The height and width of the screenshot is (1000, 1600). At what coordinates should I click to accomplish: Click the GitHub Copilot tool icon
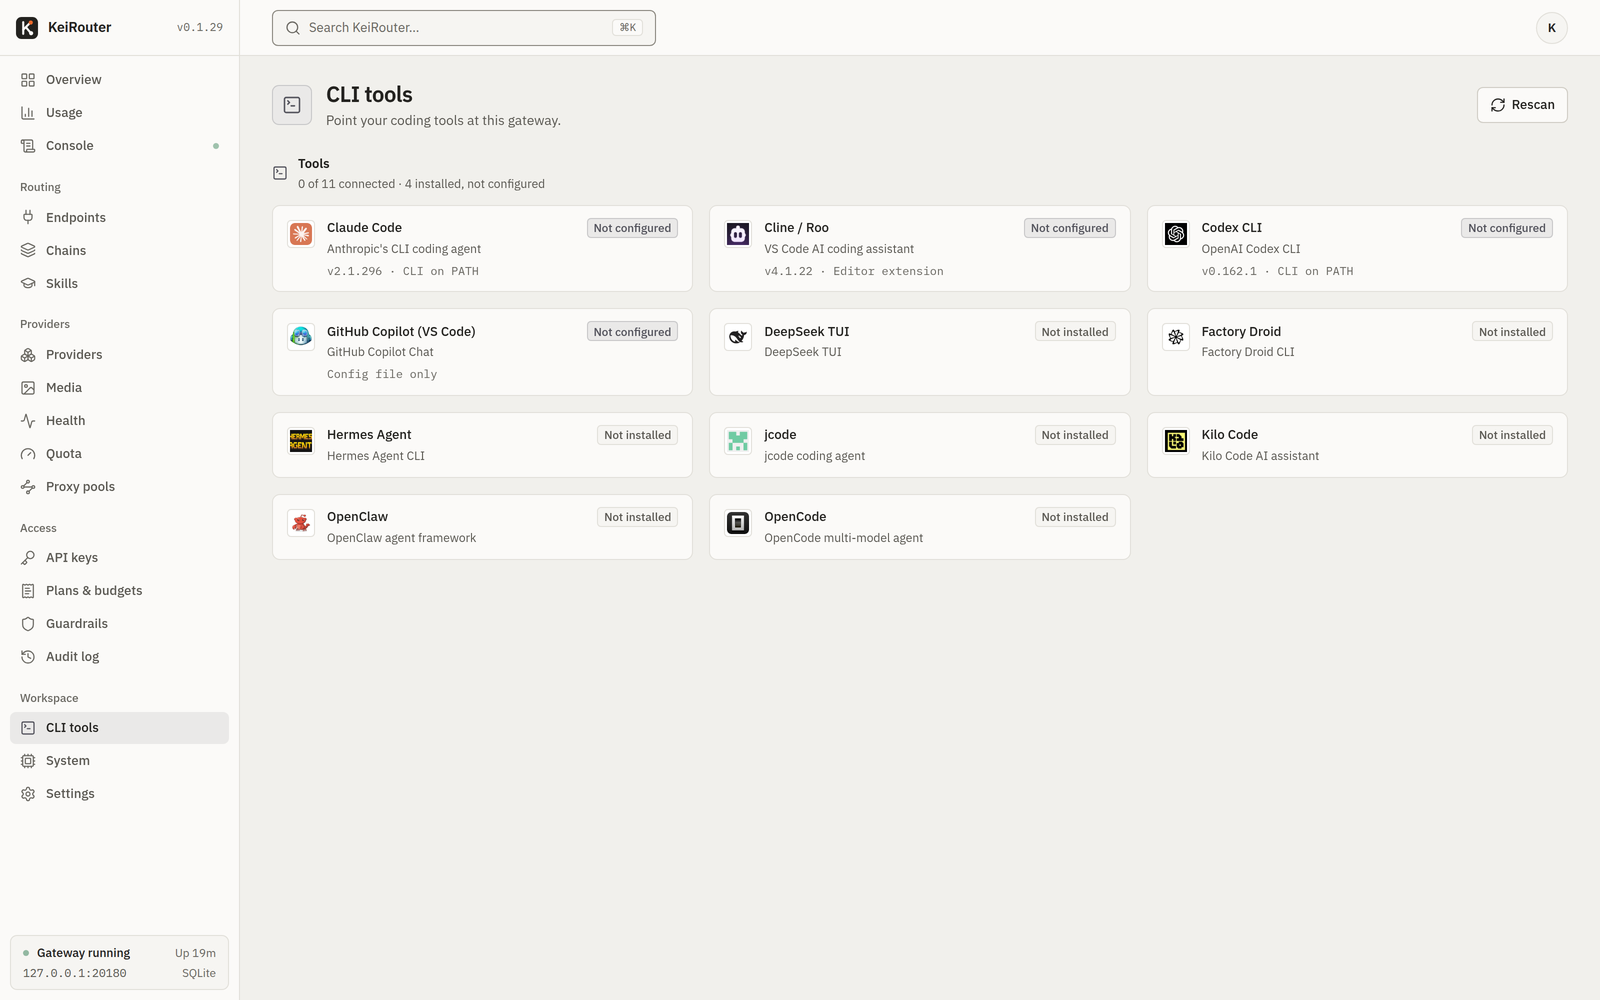pos(301,337)
